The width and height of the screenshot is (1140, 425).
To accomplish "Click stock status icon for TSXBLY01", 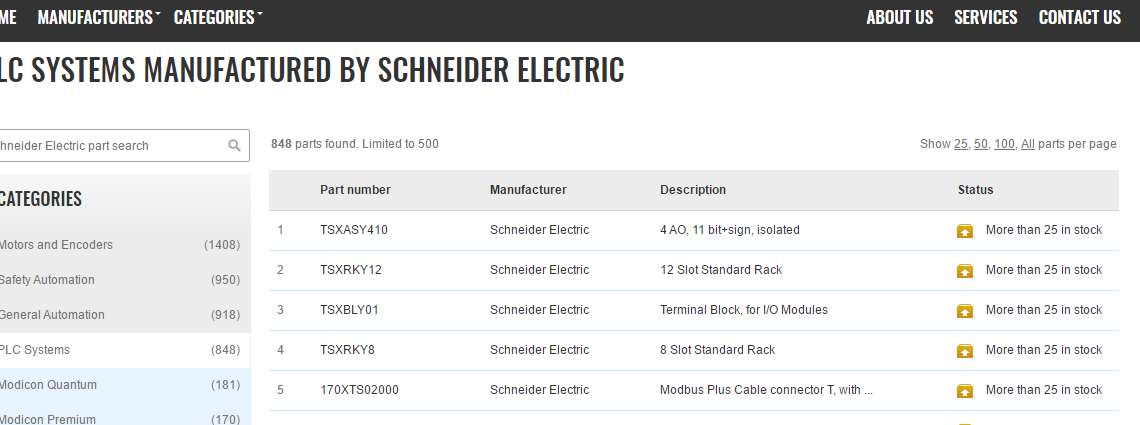I will [965, 311].
